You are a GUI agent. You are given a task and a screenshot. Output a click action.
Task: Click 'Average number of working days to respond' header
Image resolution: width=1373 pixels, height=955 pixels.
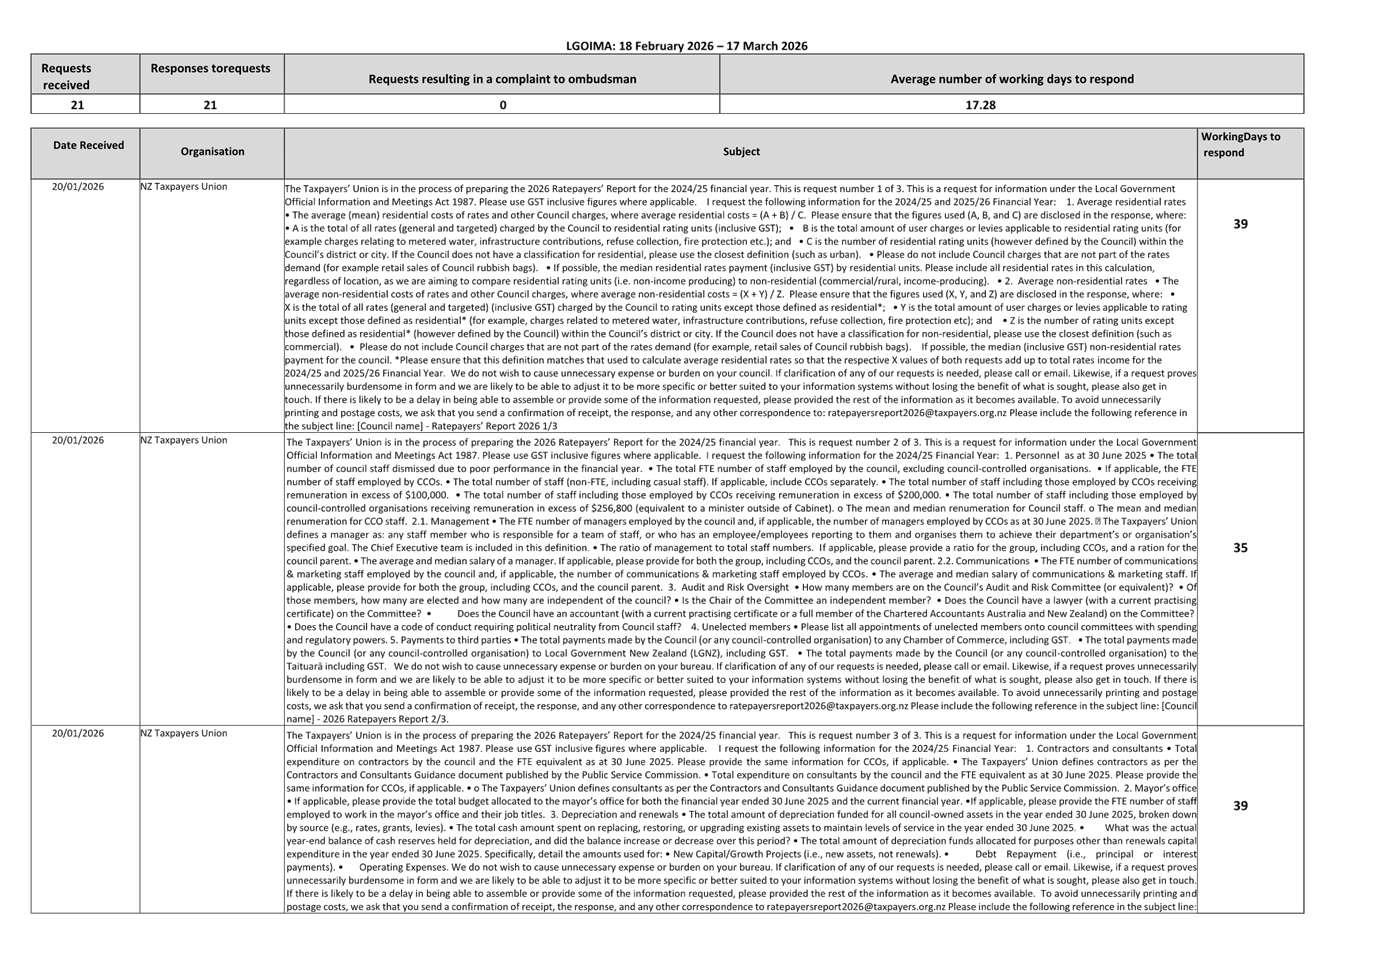click(x=1012, y=75)
